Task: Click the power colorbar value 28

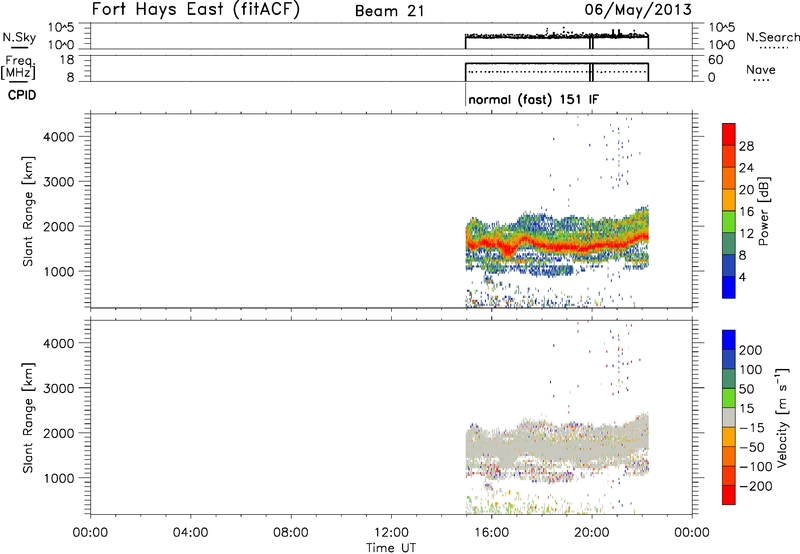Action: click(x=746, y=146)
